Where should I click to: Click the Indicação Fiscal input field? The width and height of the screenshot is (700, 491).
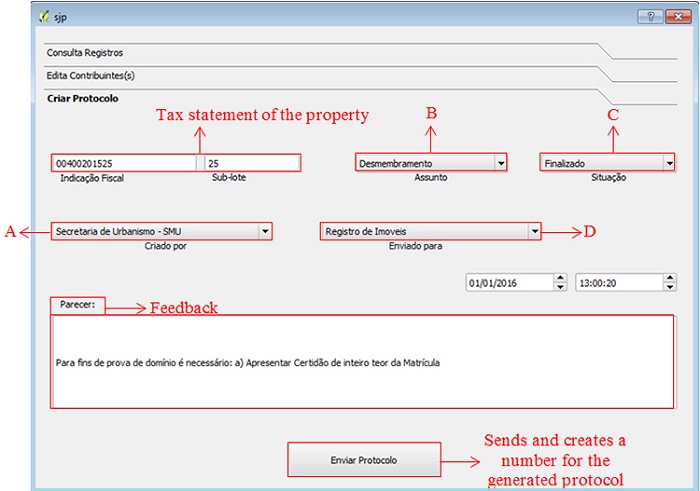[x=124, y=163]
